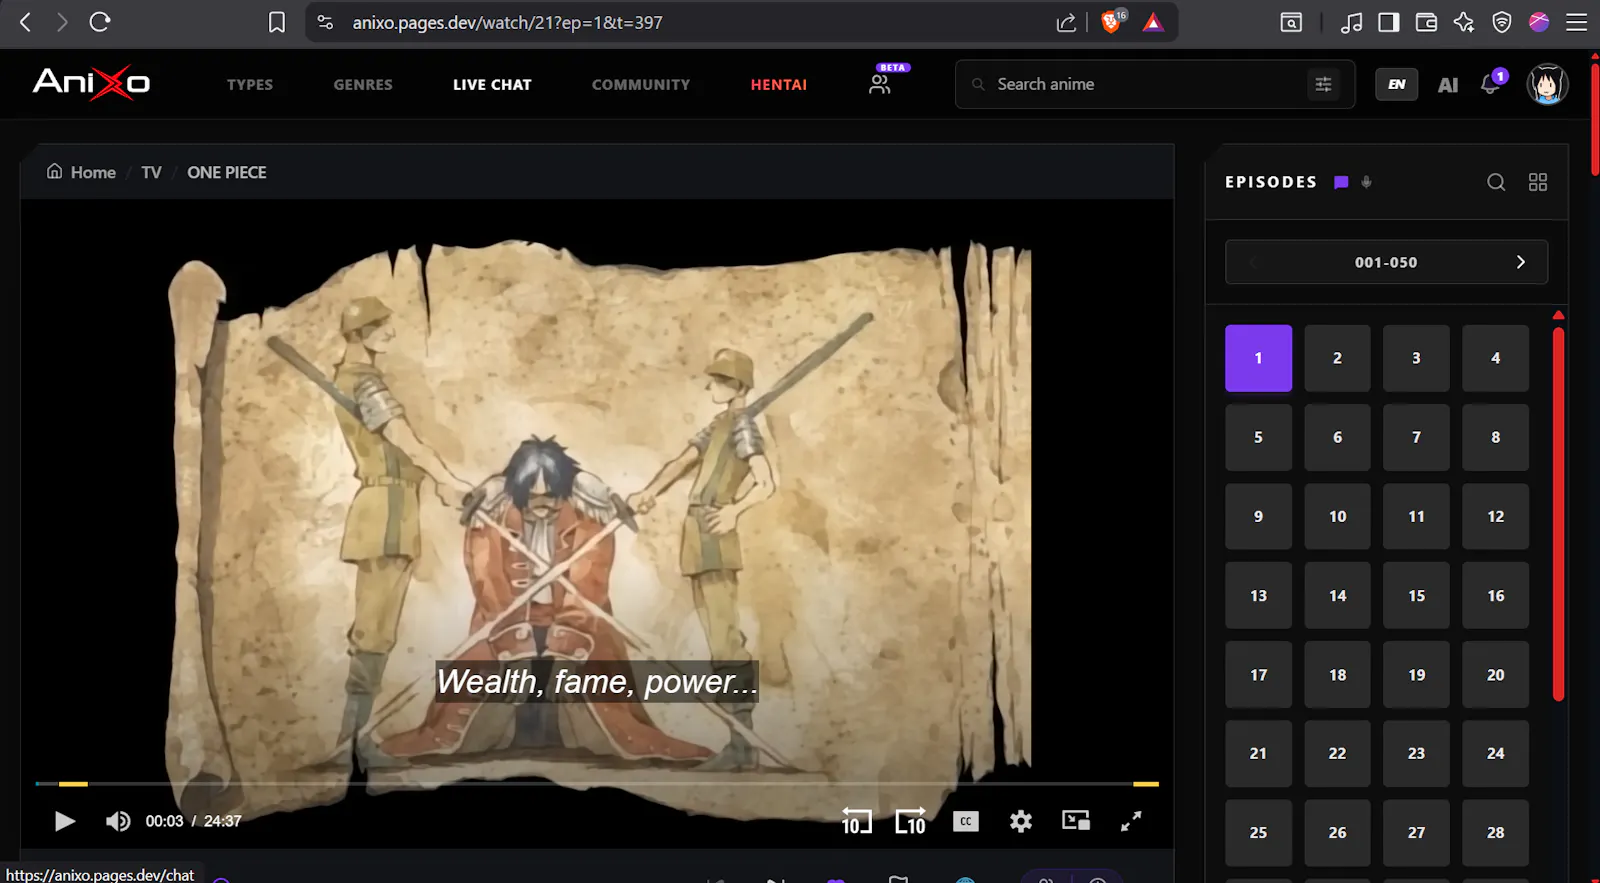Launch the Leo AI sparkle icon

pos(1464,22)
